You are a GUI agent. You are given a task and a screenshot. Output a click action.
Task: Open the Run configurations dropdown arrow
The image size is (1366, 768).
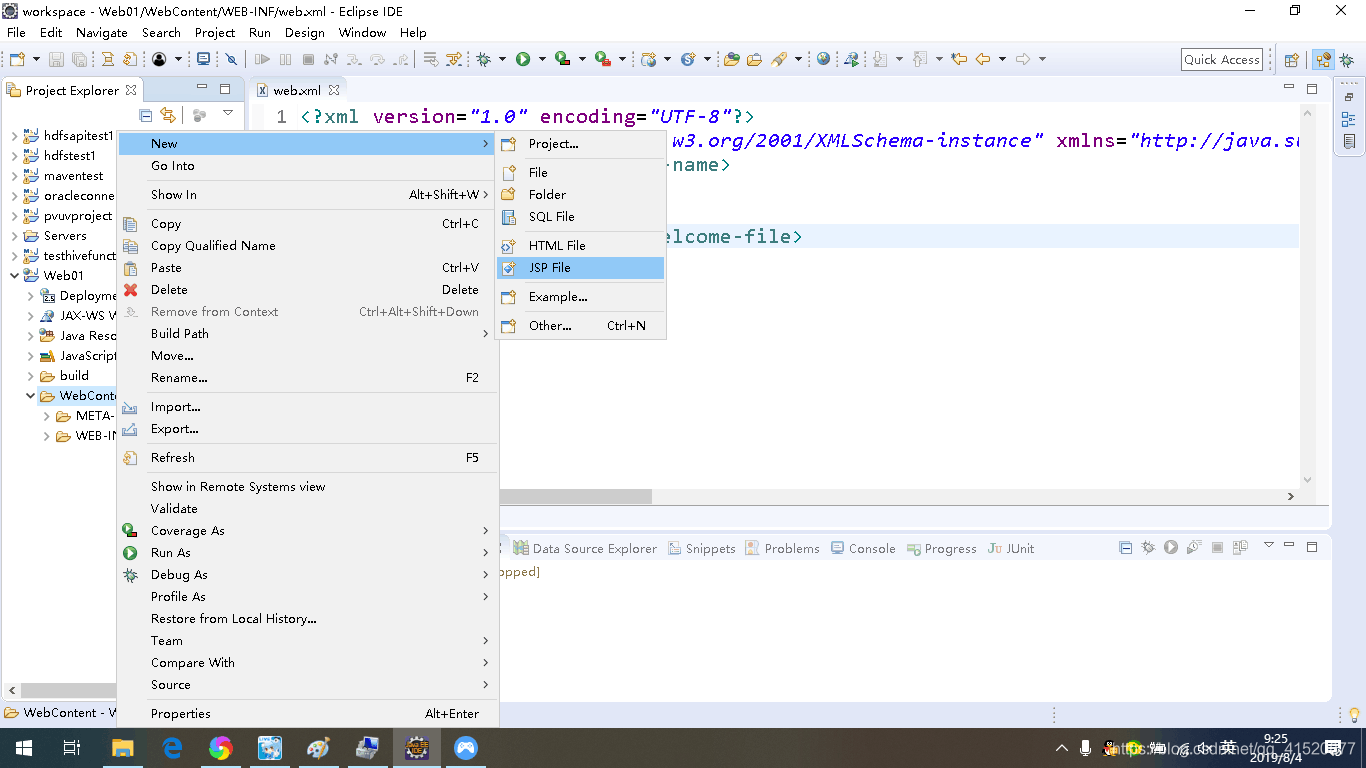[x=541, y=59]
